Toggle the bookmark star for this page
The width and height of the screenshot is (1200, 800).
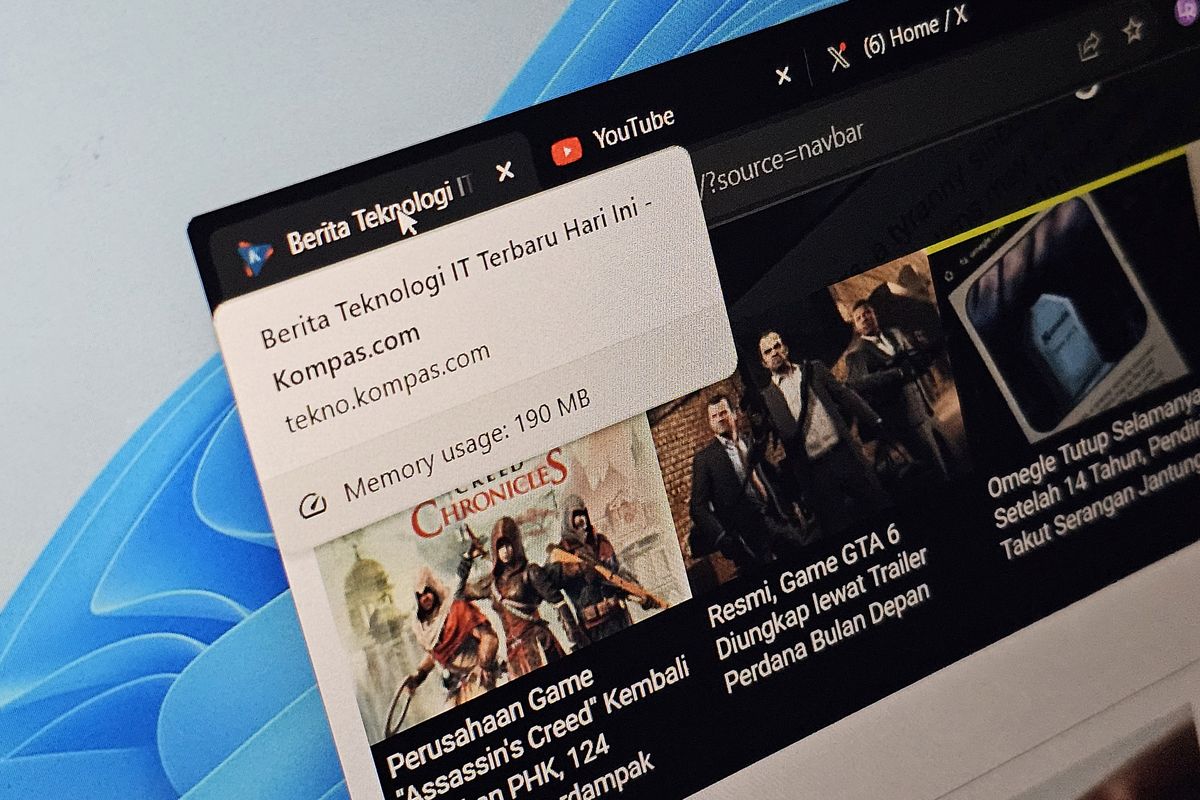(x=1131, y=31)
